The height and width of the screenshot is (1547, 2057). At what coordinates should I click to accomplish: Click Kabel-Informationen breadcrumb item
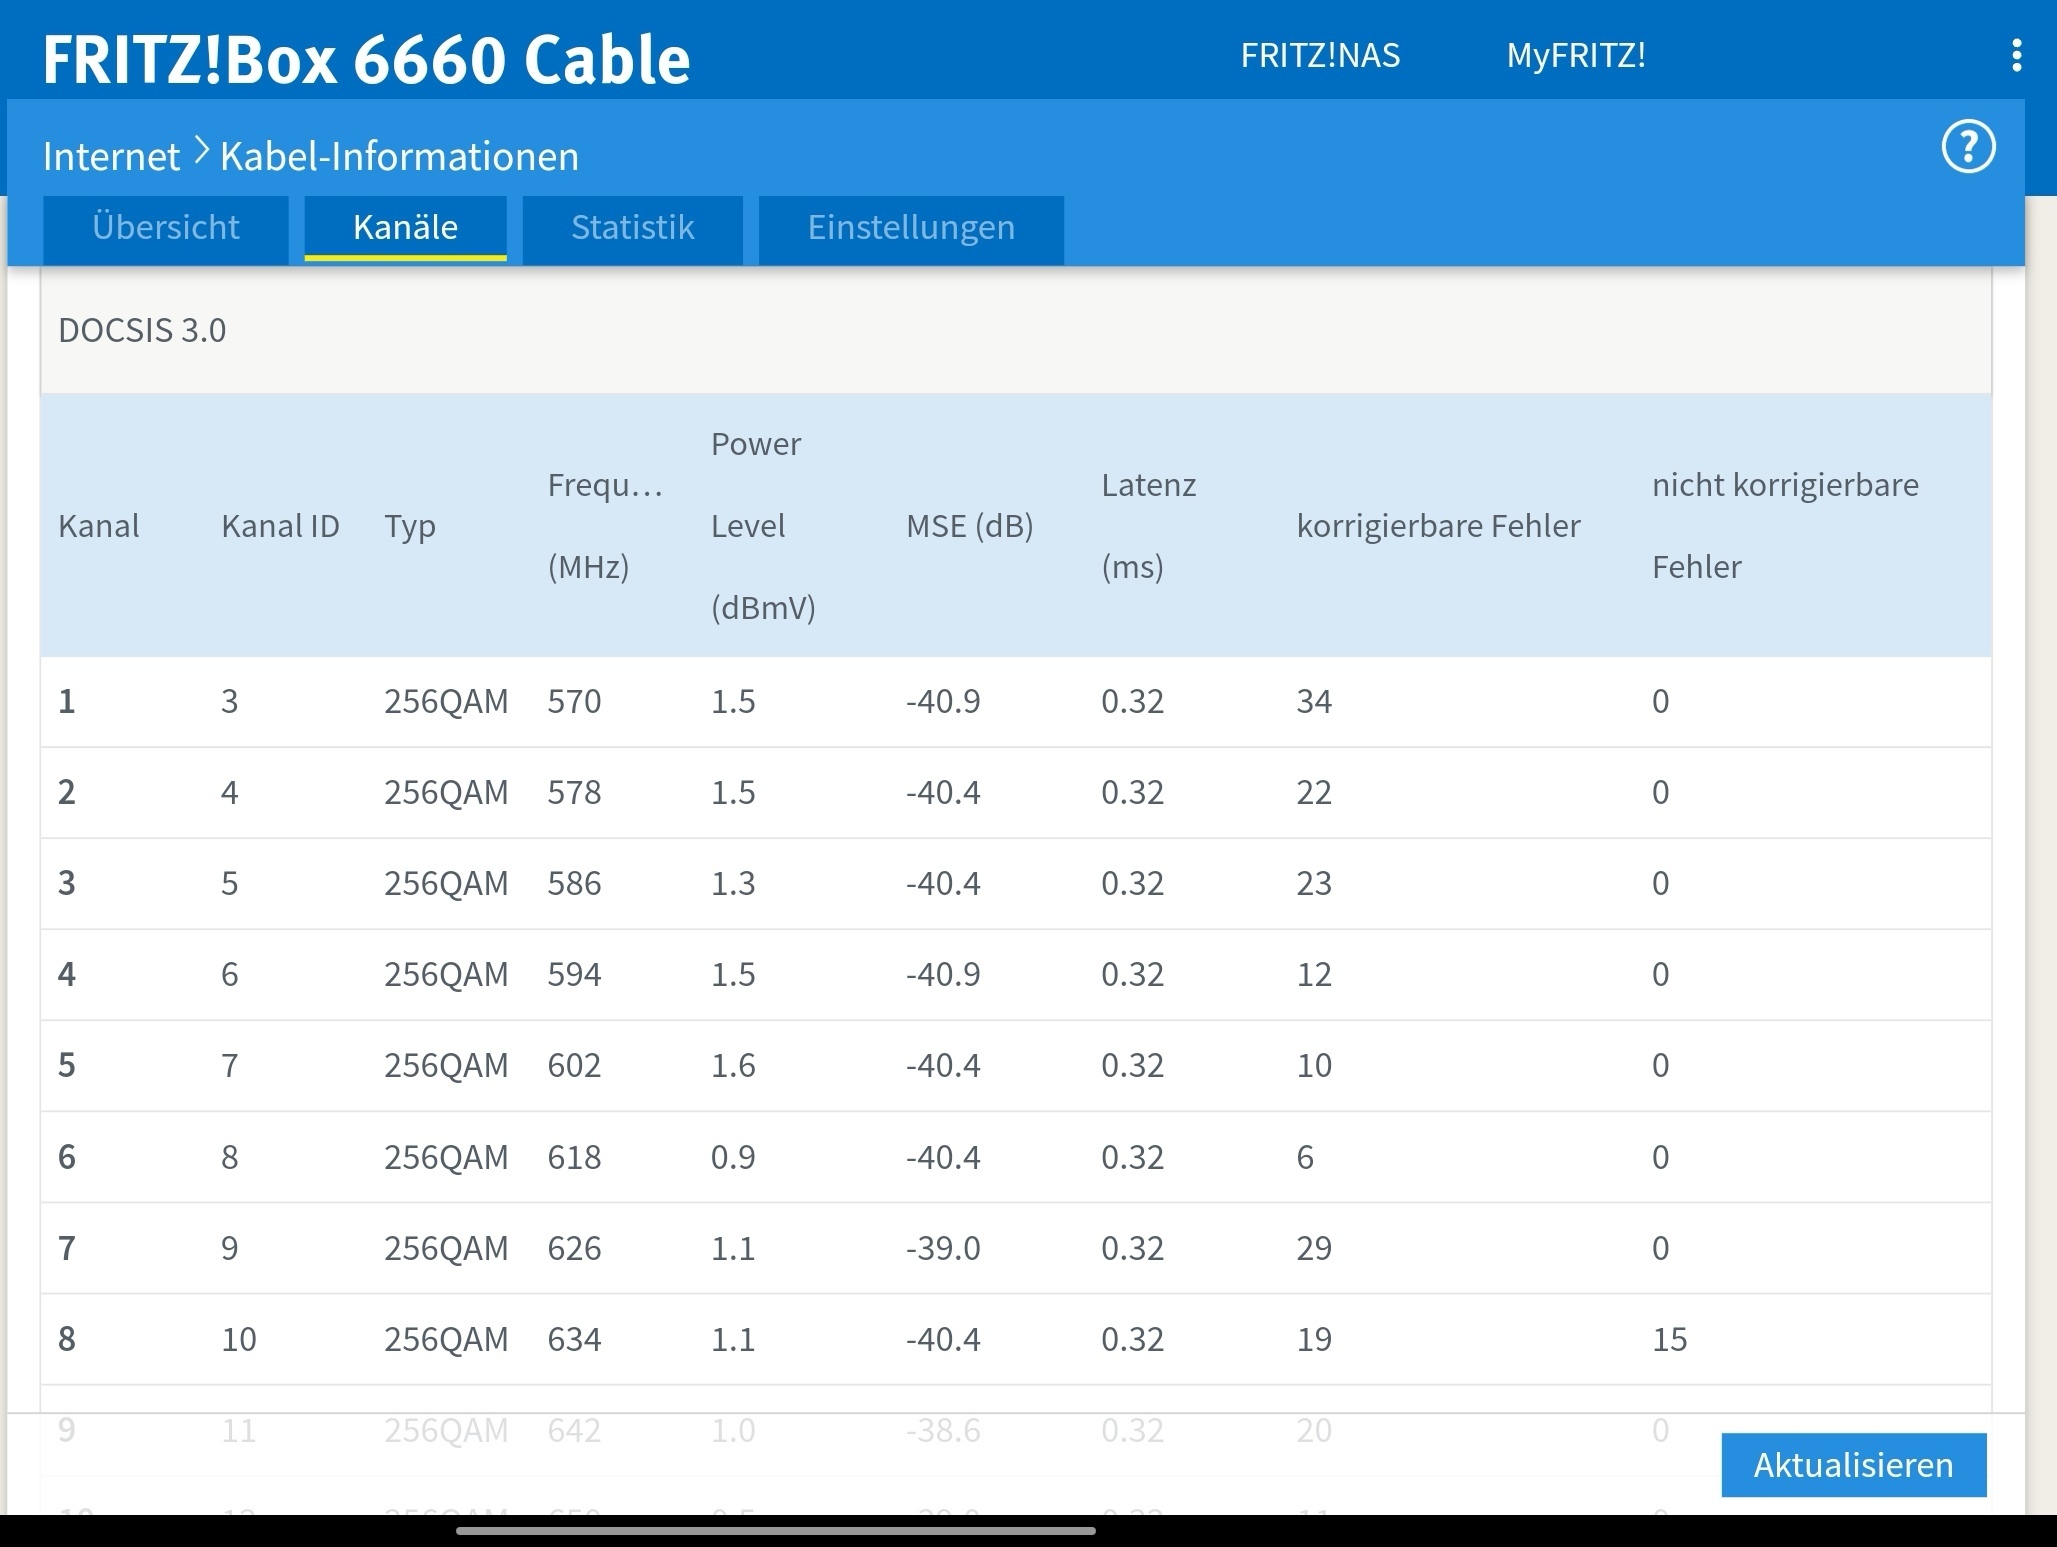399,156
